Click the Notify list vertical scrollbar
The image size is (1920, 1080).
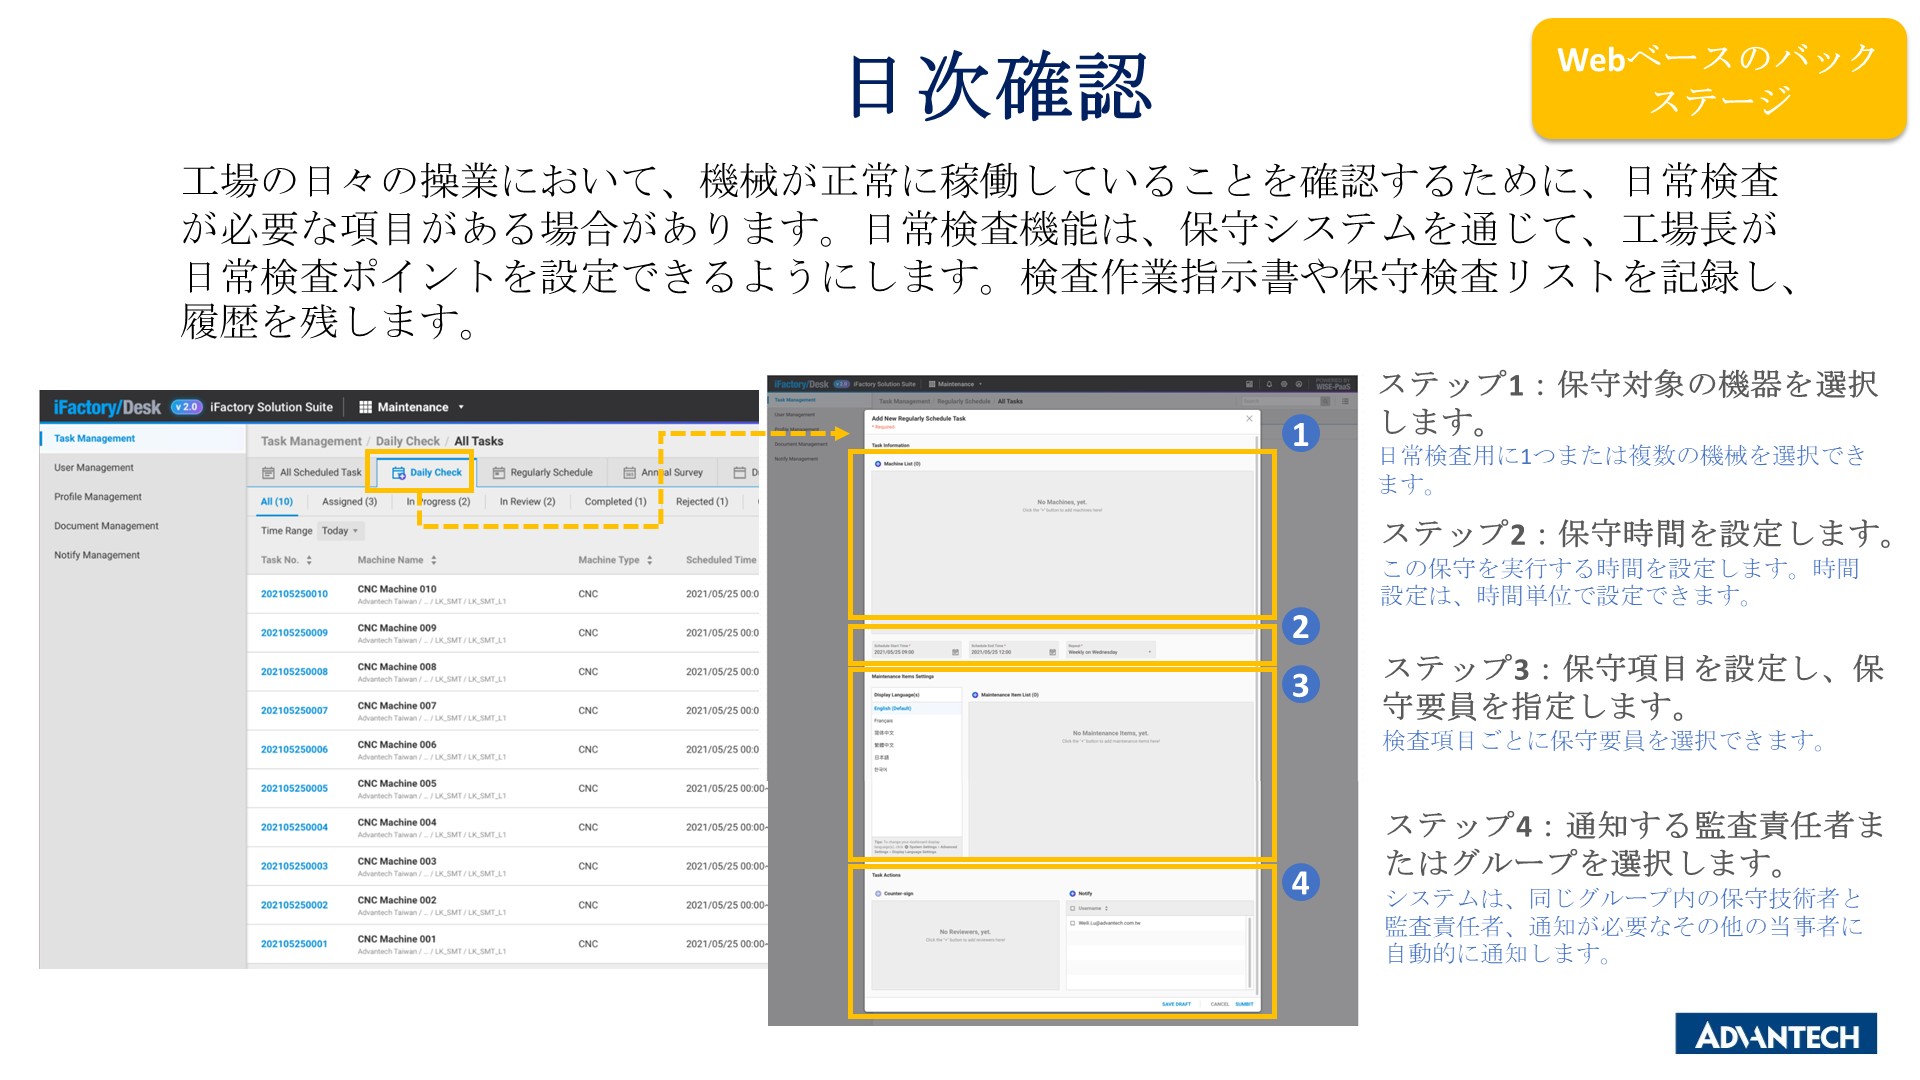(x=1250, y=951)
